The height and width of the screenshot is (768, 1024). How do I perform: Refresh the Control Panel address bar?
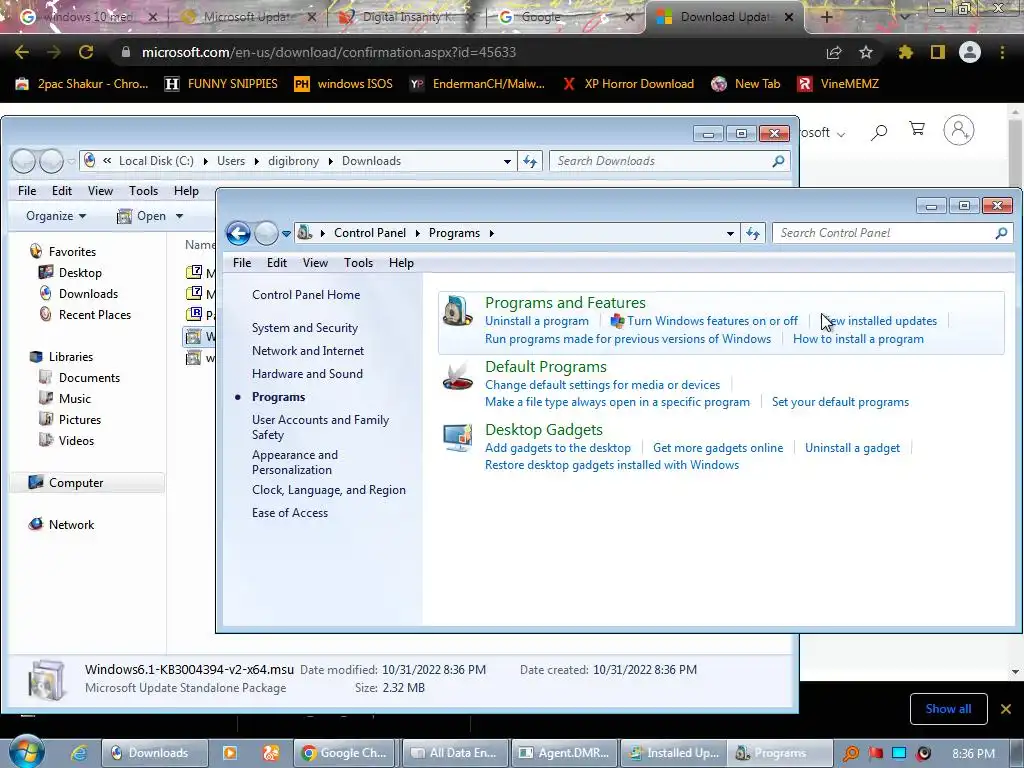tap(753, 233)
